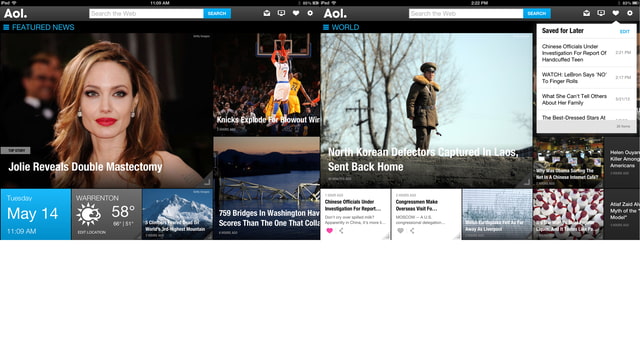Expand the Chinese Officials card corner arrow

point(386,236)
